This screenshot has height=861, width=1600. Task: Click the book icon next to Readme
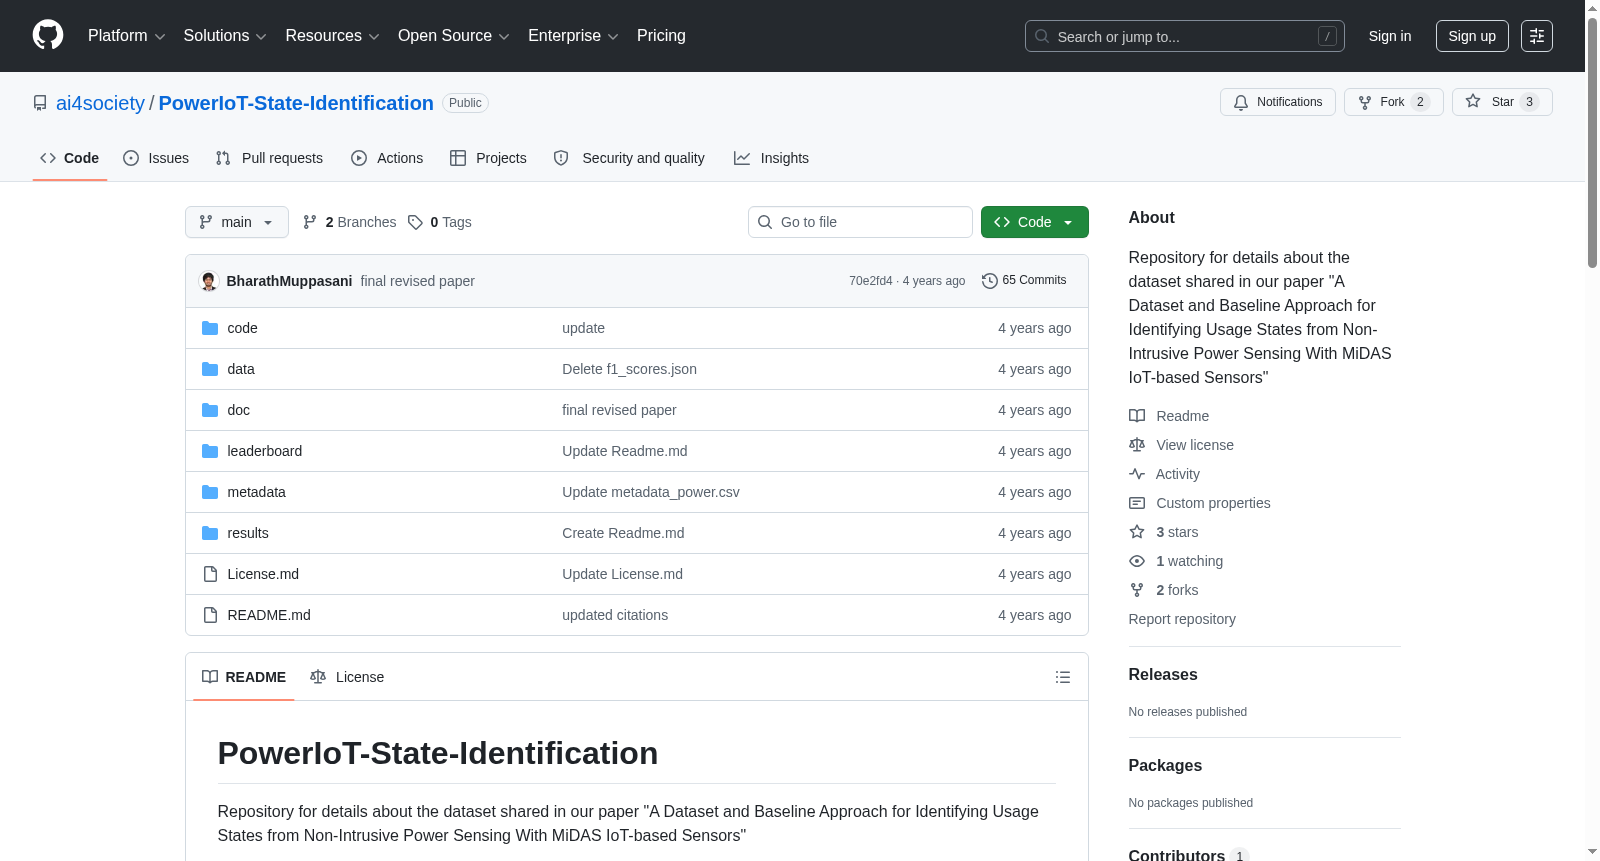[x=1137, y=416]
